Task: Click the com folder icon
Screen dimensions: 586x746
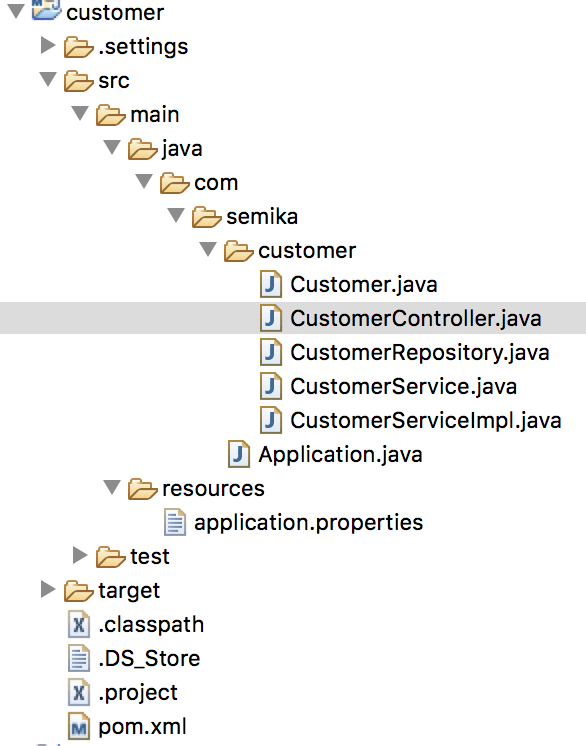Action: 175,183
